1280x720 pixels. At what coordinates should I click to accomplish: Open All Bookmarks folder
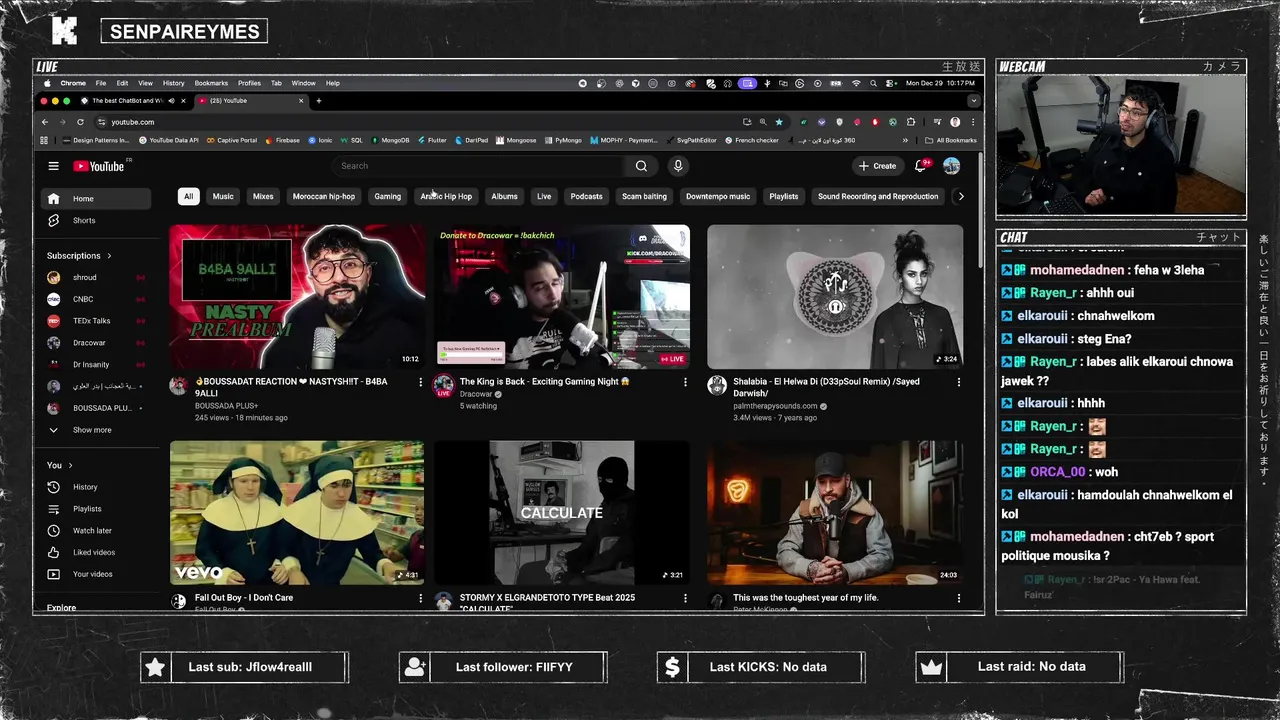pyautogui.click(x=950, y=140)
